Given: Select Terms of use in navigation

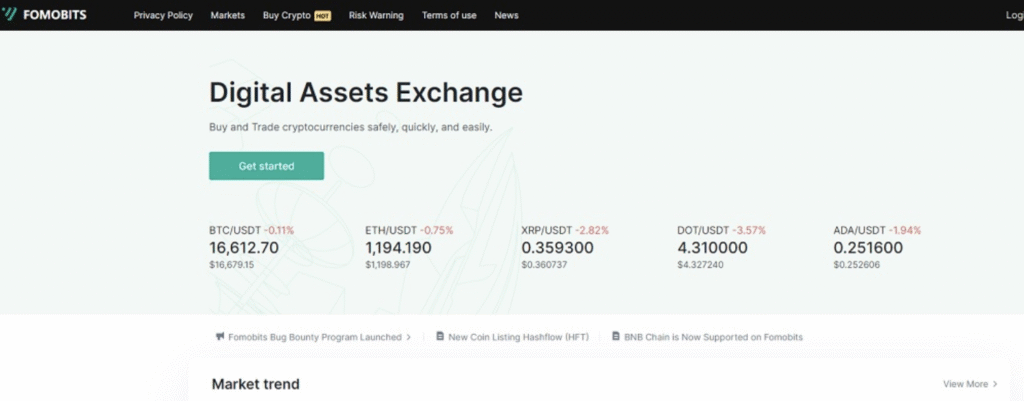Looking at the screenshot, I should click(x=449, y=16).
